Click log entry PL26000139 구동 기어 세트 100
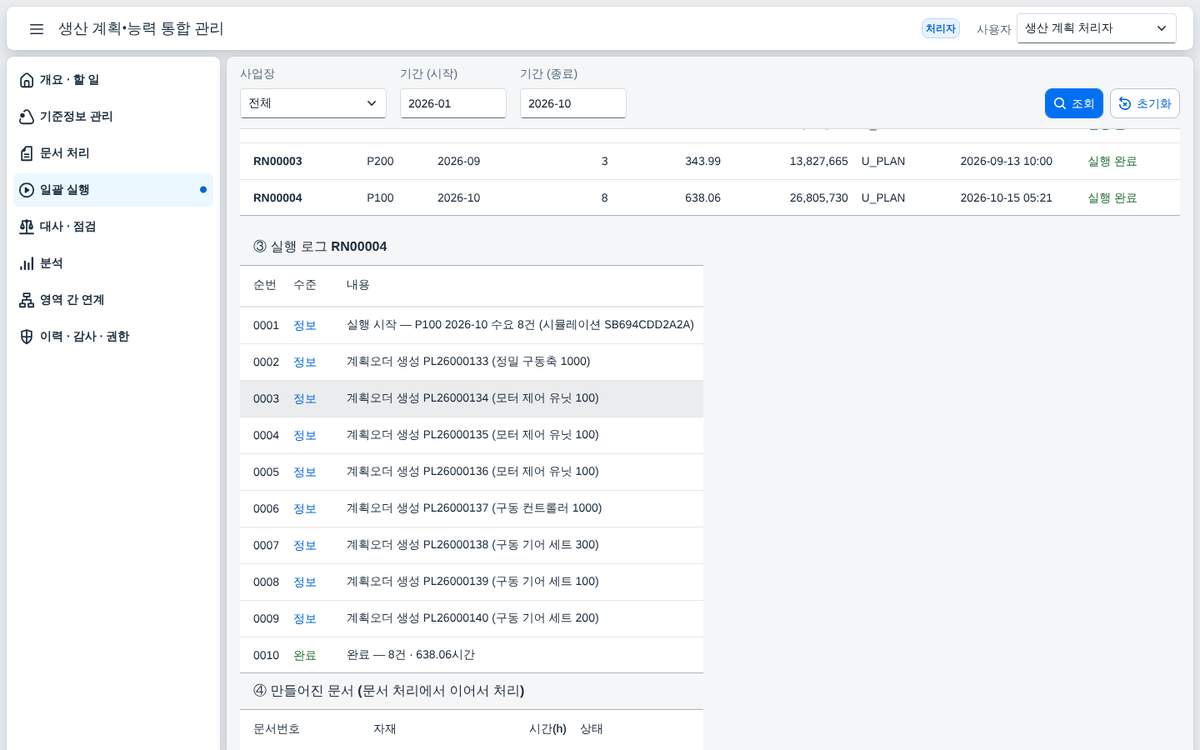Image resolution: width=1200 pixels, height=750 pixels. click(472, 581)
